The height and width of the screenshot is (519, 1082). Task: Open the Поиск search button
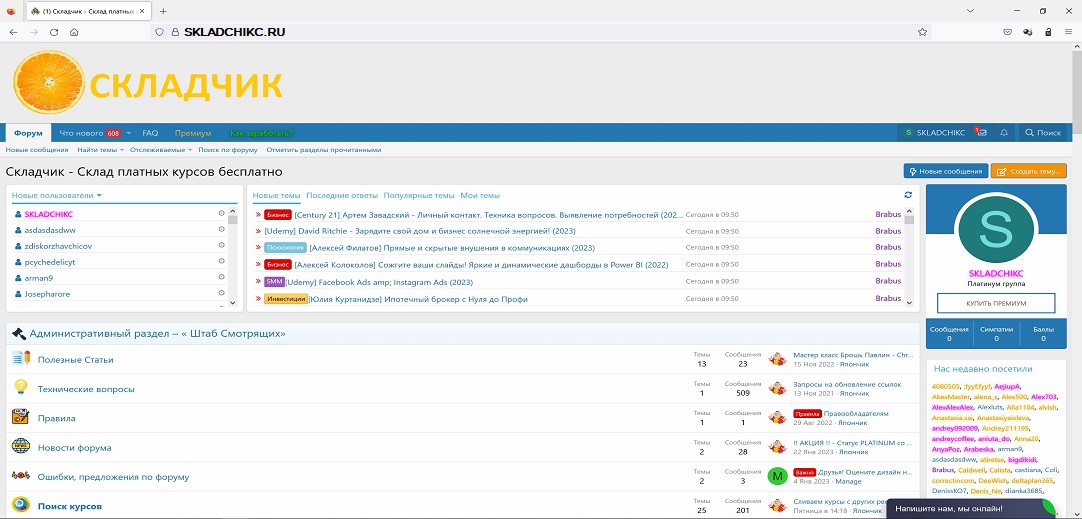point(1043,133)
